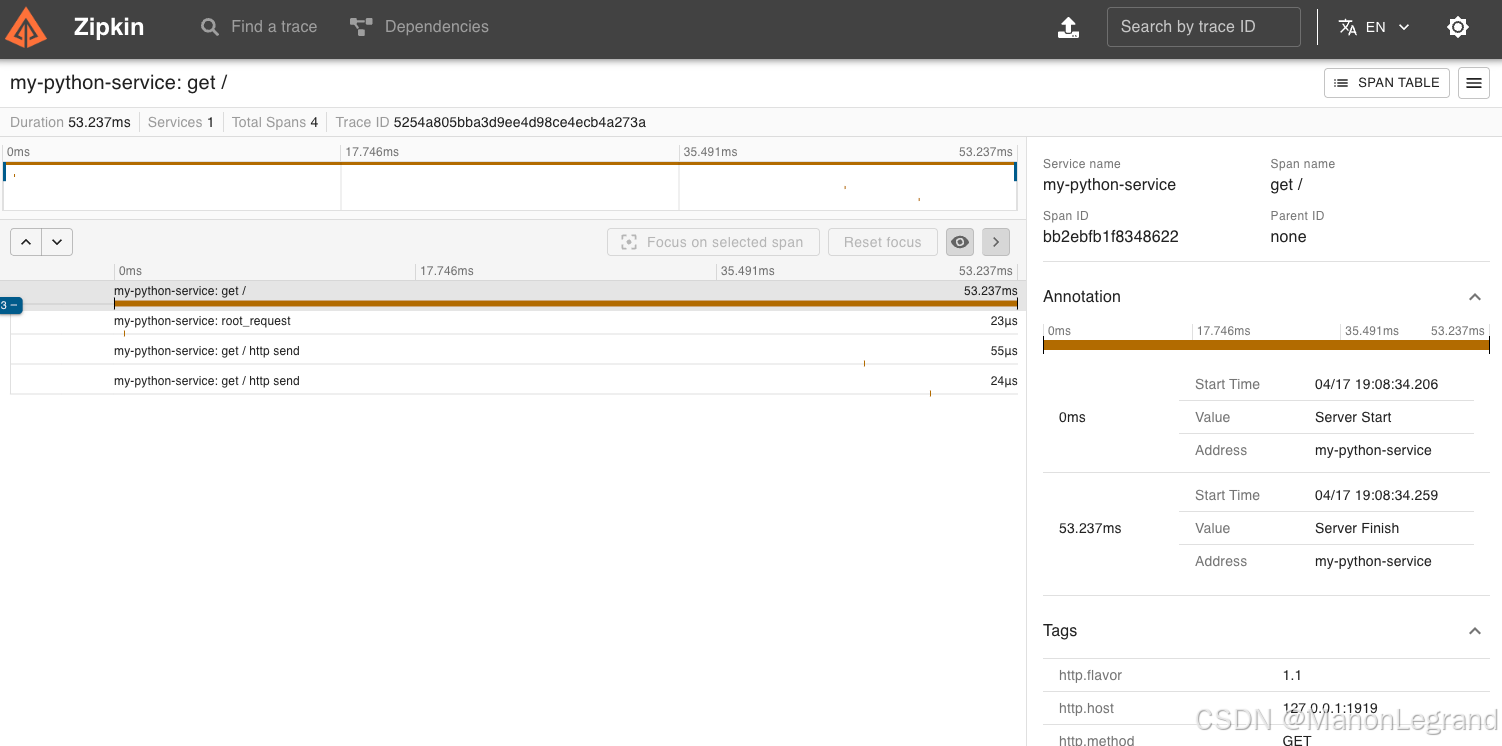Click the http.method tag row
Screen dimensions: 1502x746
1266,738
